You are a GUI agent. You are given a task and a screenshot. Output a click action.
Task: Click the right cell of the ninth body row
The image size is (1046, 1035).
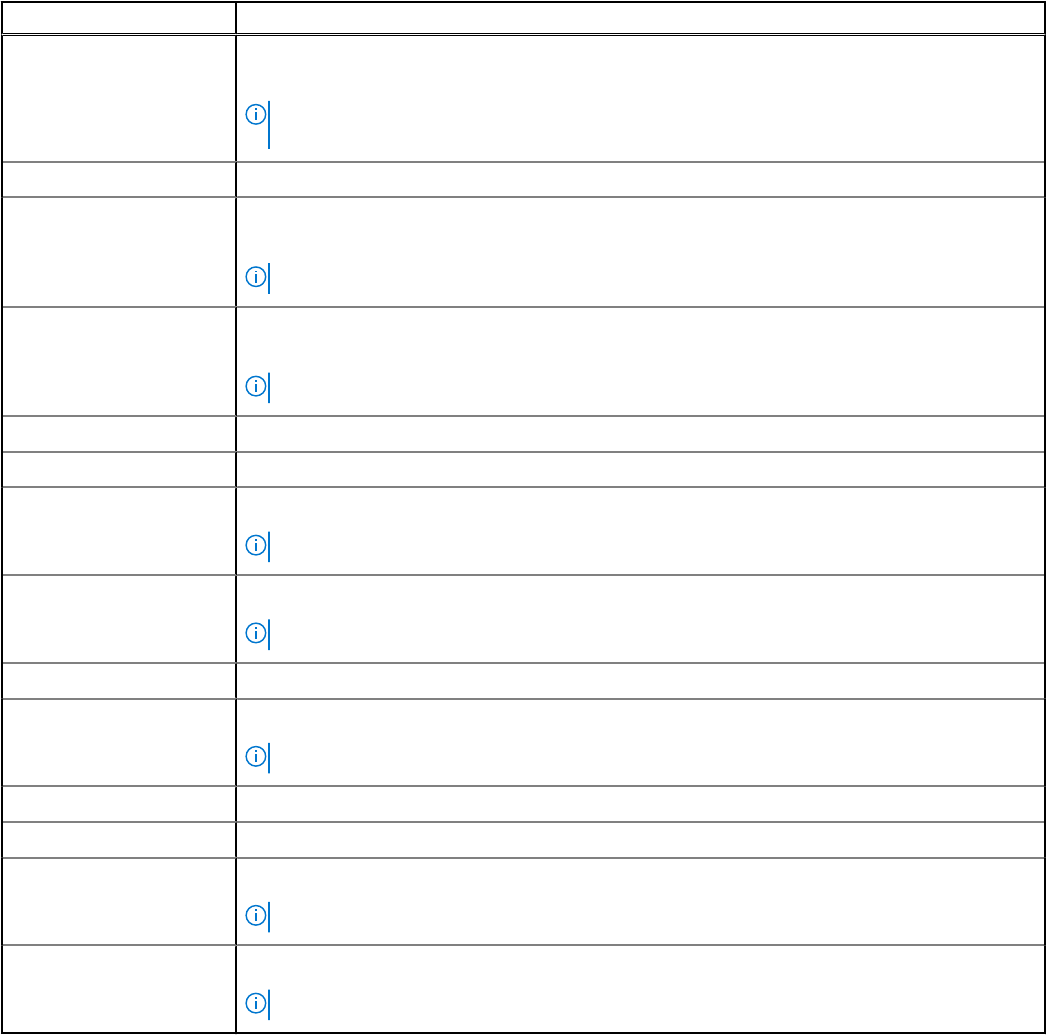[640, 681]
